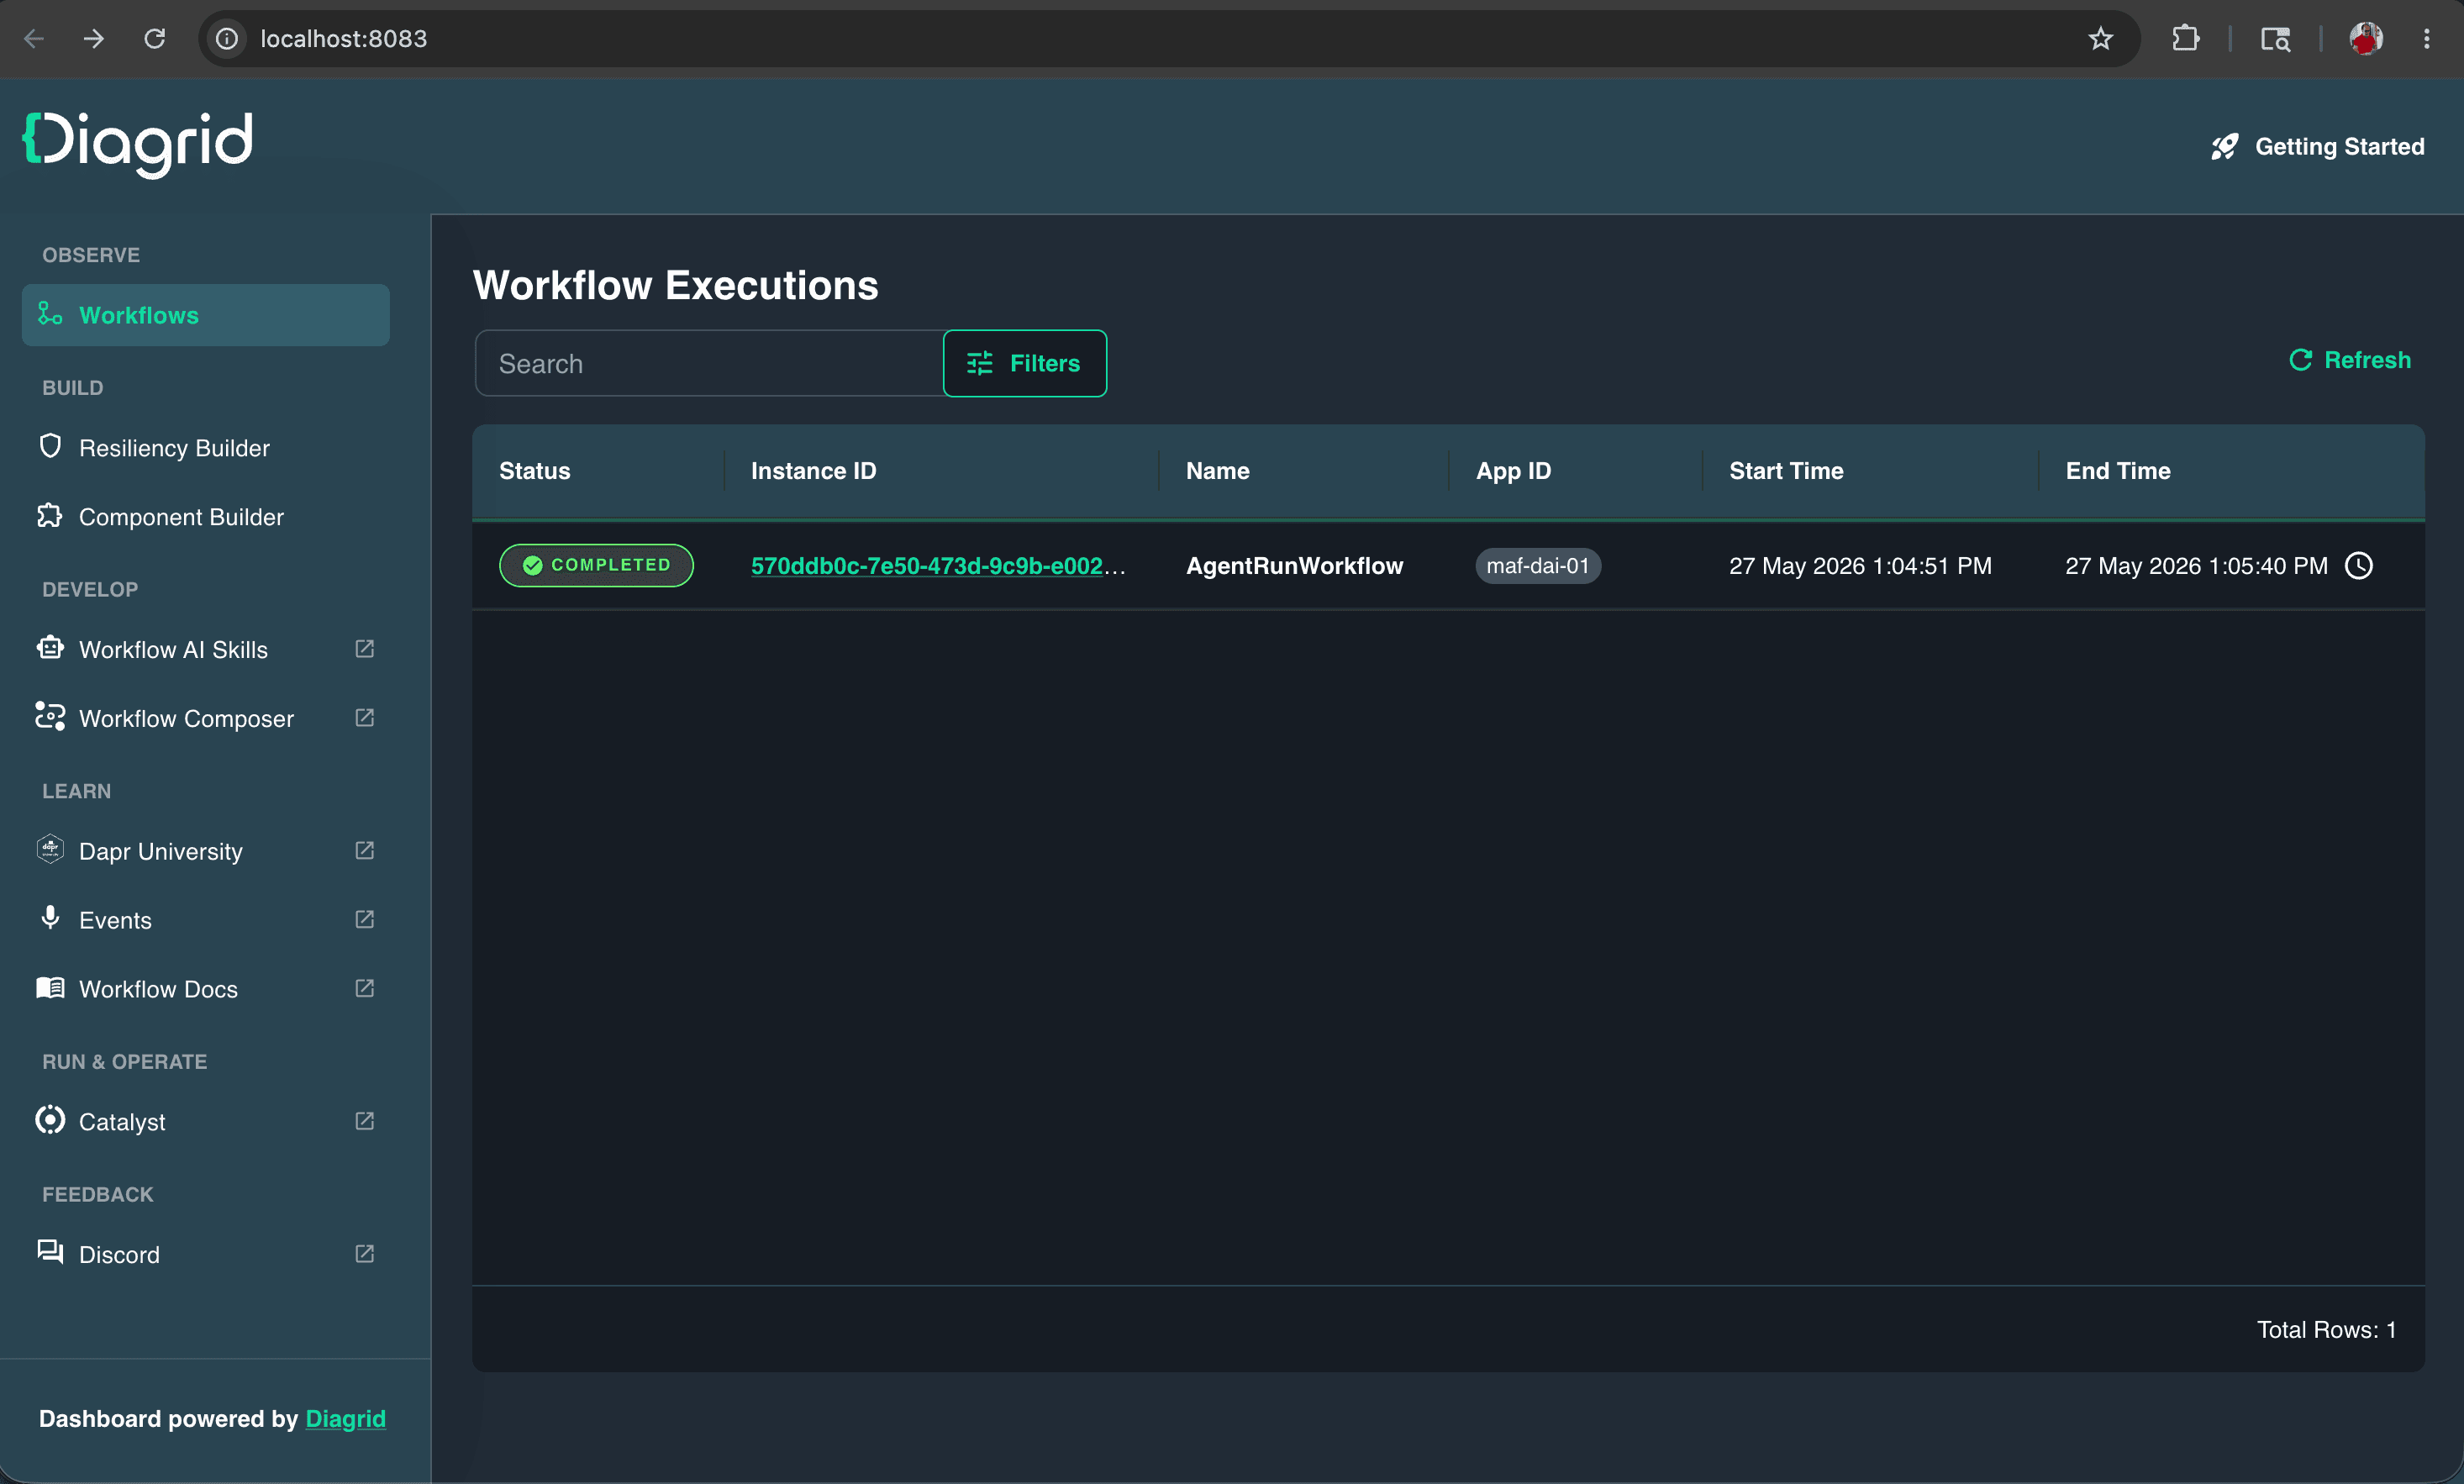This screenshot has height=1484, width=2464.
Task: Click the AgentRunWorkflow name cell
Action: click(x=1294, y=566)
